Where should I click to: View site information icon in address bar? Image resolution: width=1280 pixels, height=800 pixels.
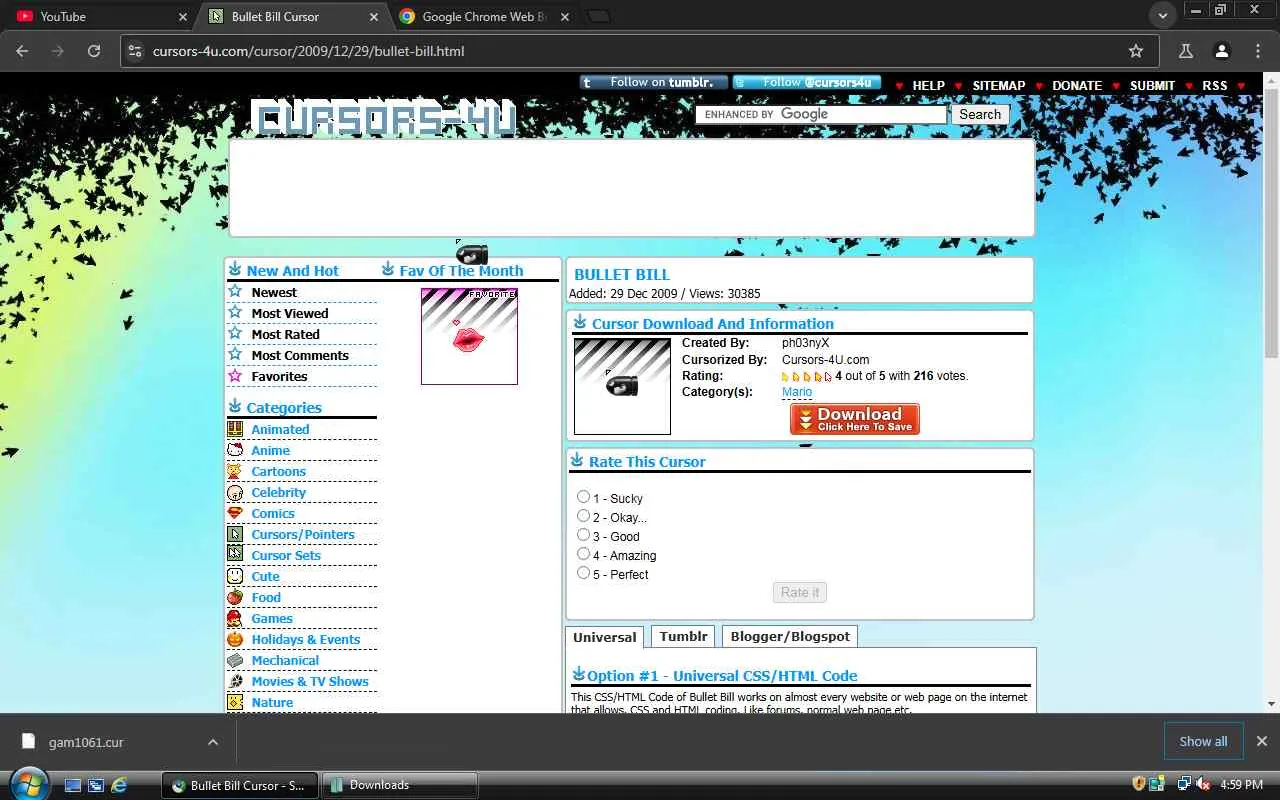[135, 51]
